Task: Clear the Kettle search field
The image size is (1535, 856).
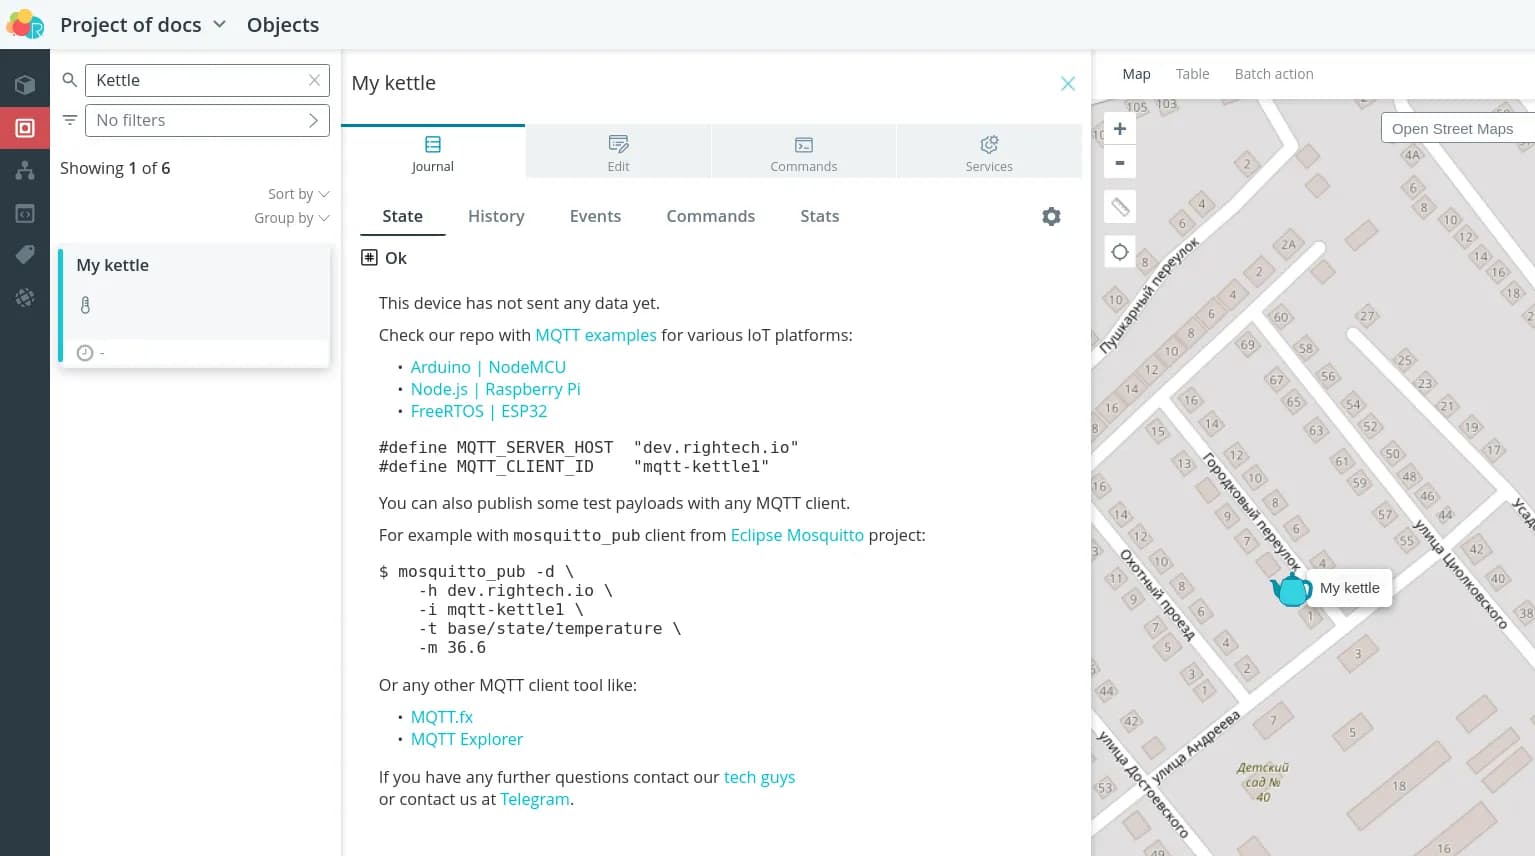Action: point(314,80)
